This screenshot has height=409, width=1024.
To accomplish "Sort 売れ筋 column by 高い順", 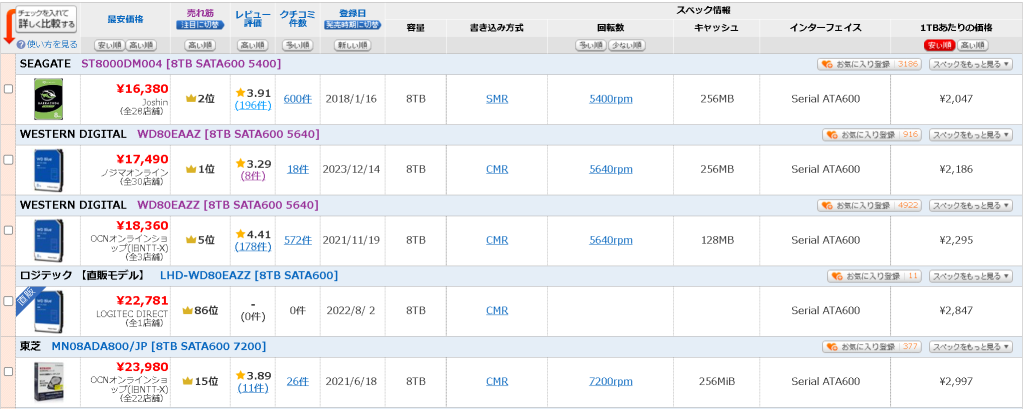I will pos(200,45).
